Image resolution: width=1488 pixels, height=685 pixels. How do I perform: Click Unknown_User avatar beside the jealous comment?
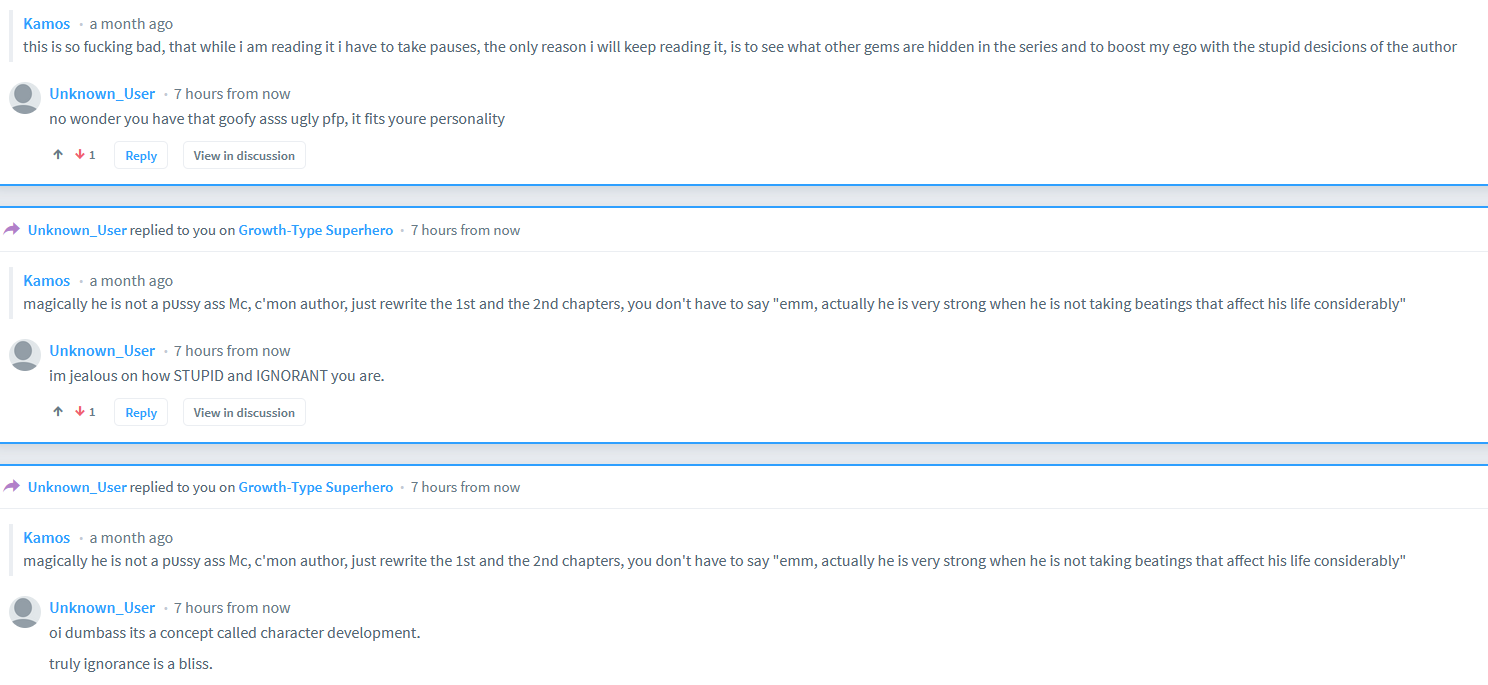pos(25,355)
